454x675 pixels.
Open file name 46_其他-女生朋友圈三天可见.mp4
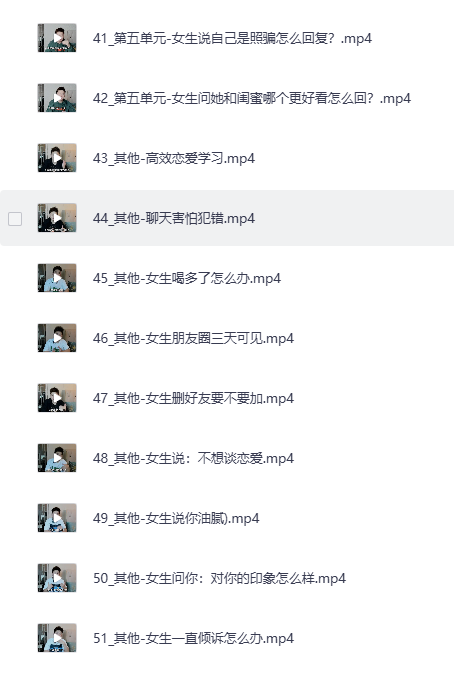[x=193, y=338]
